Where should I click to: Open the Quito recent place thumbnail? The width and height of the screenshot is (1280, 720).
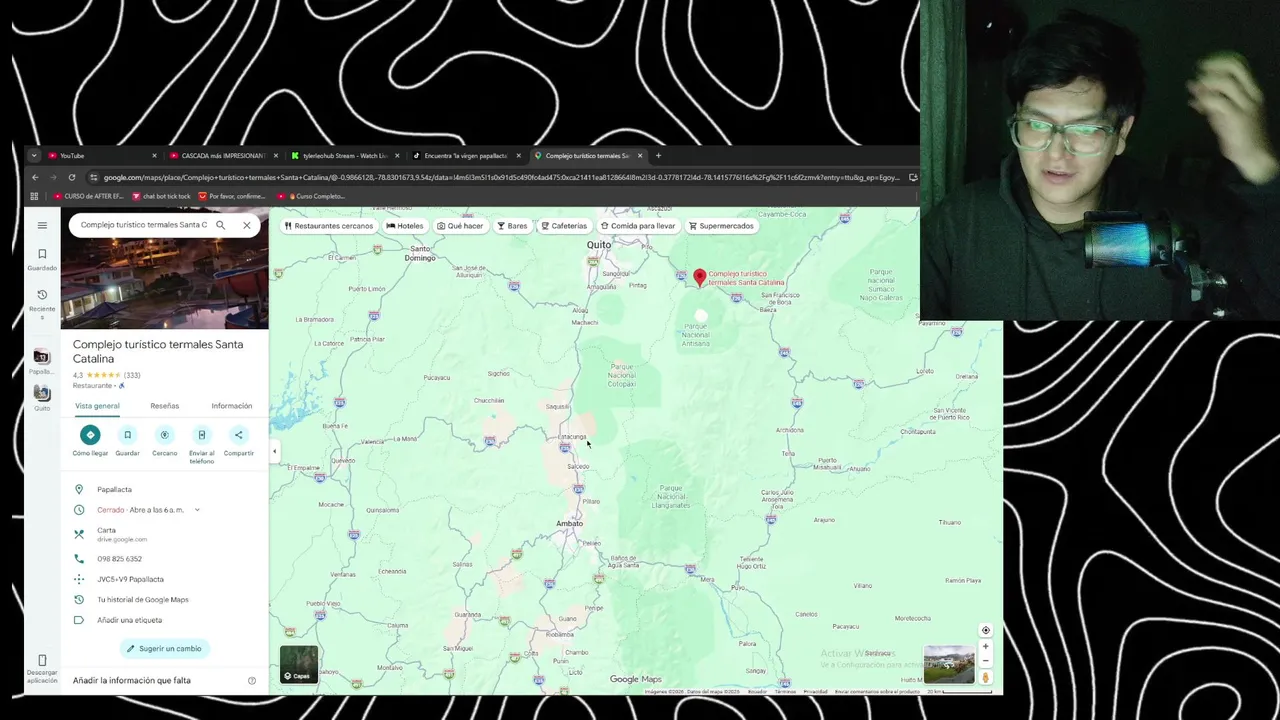pos(41,393)
